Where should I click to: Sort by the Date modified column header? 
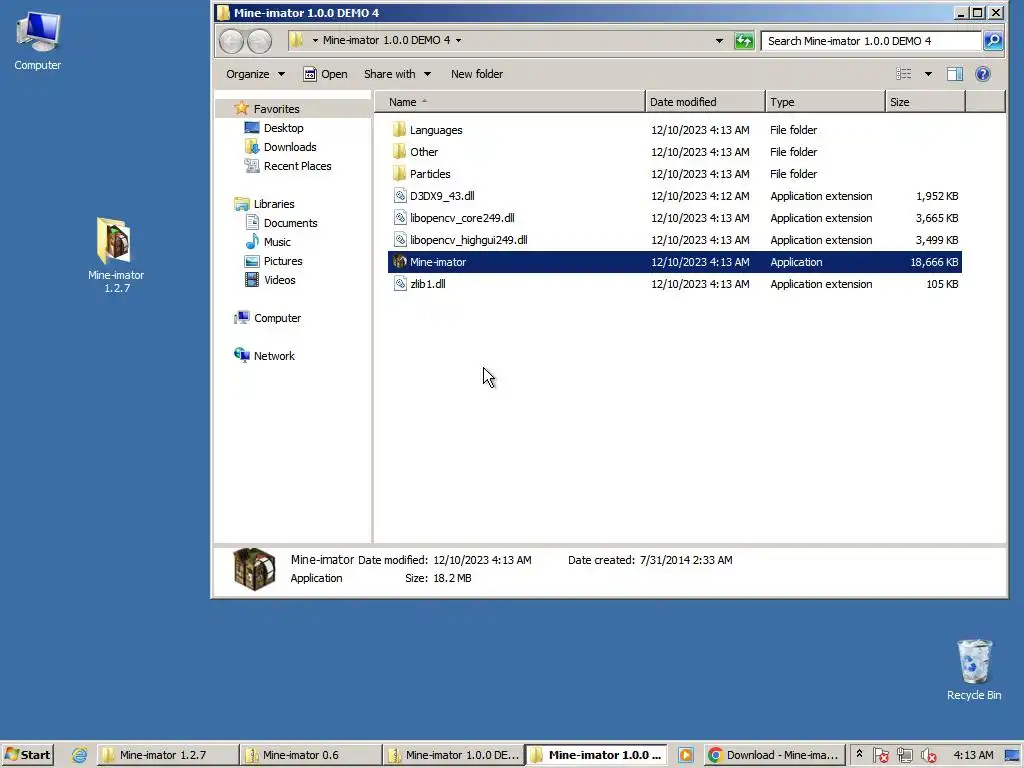(705, 102)
